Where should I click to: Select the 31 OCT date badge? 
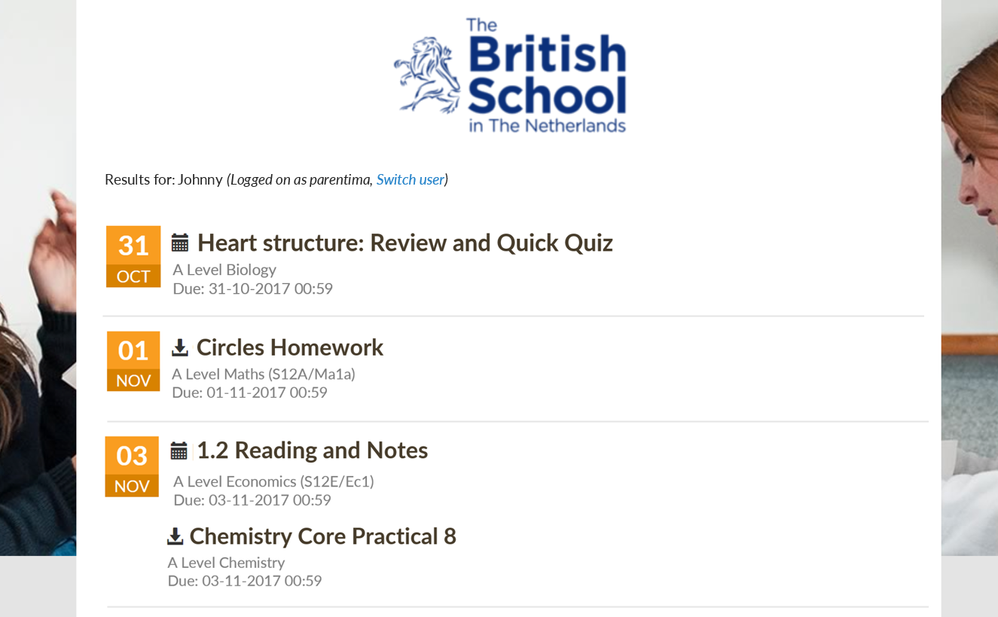[133, 257]
